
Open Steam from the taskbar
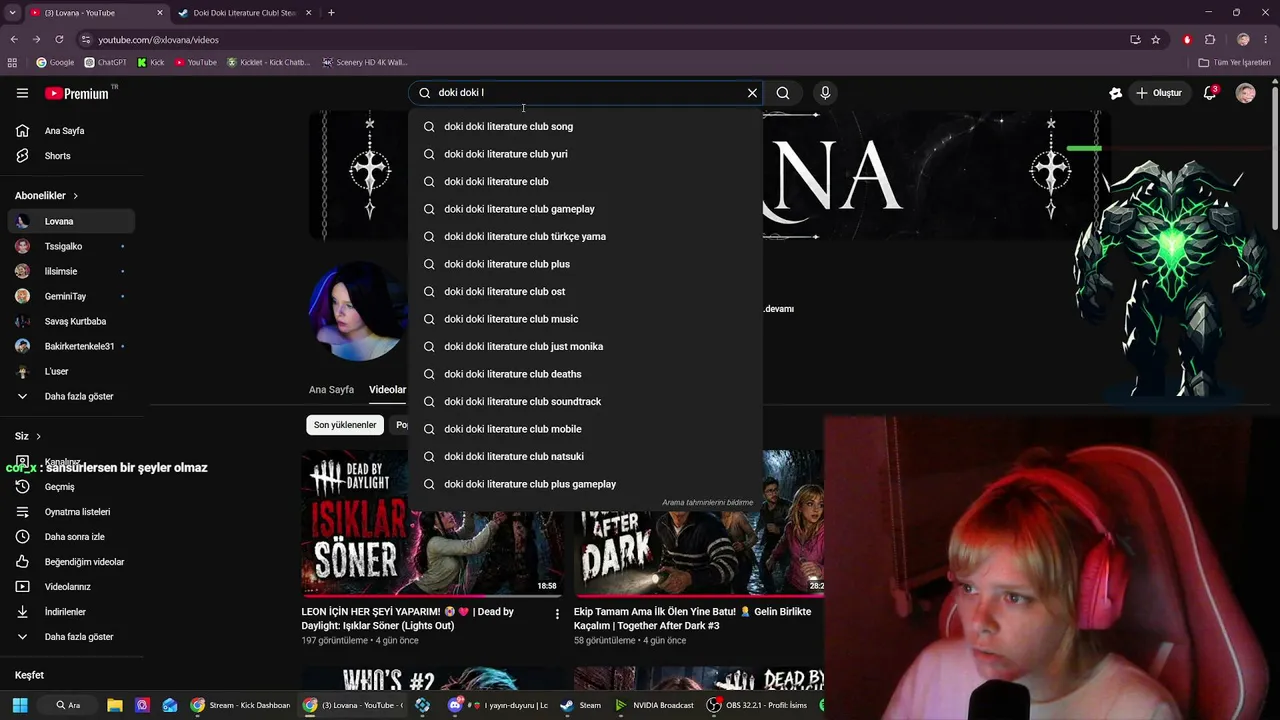click(581, 705)
